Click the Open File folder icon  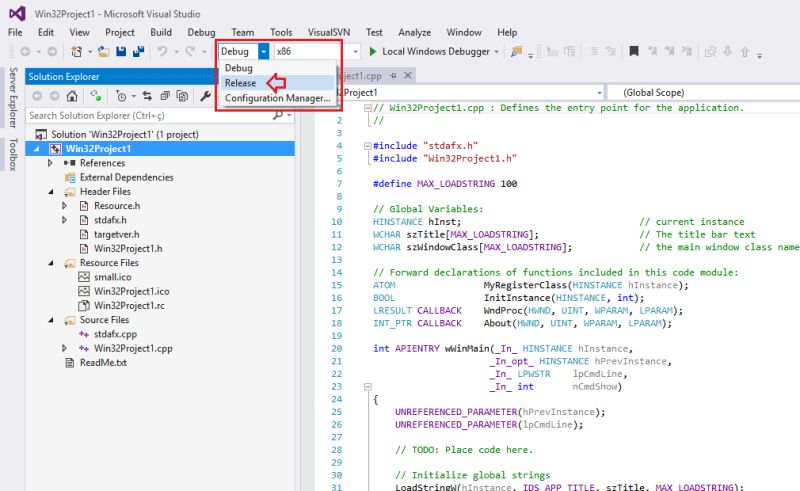104,52
